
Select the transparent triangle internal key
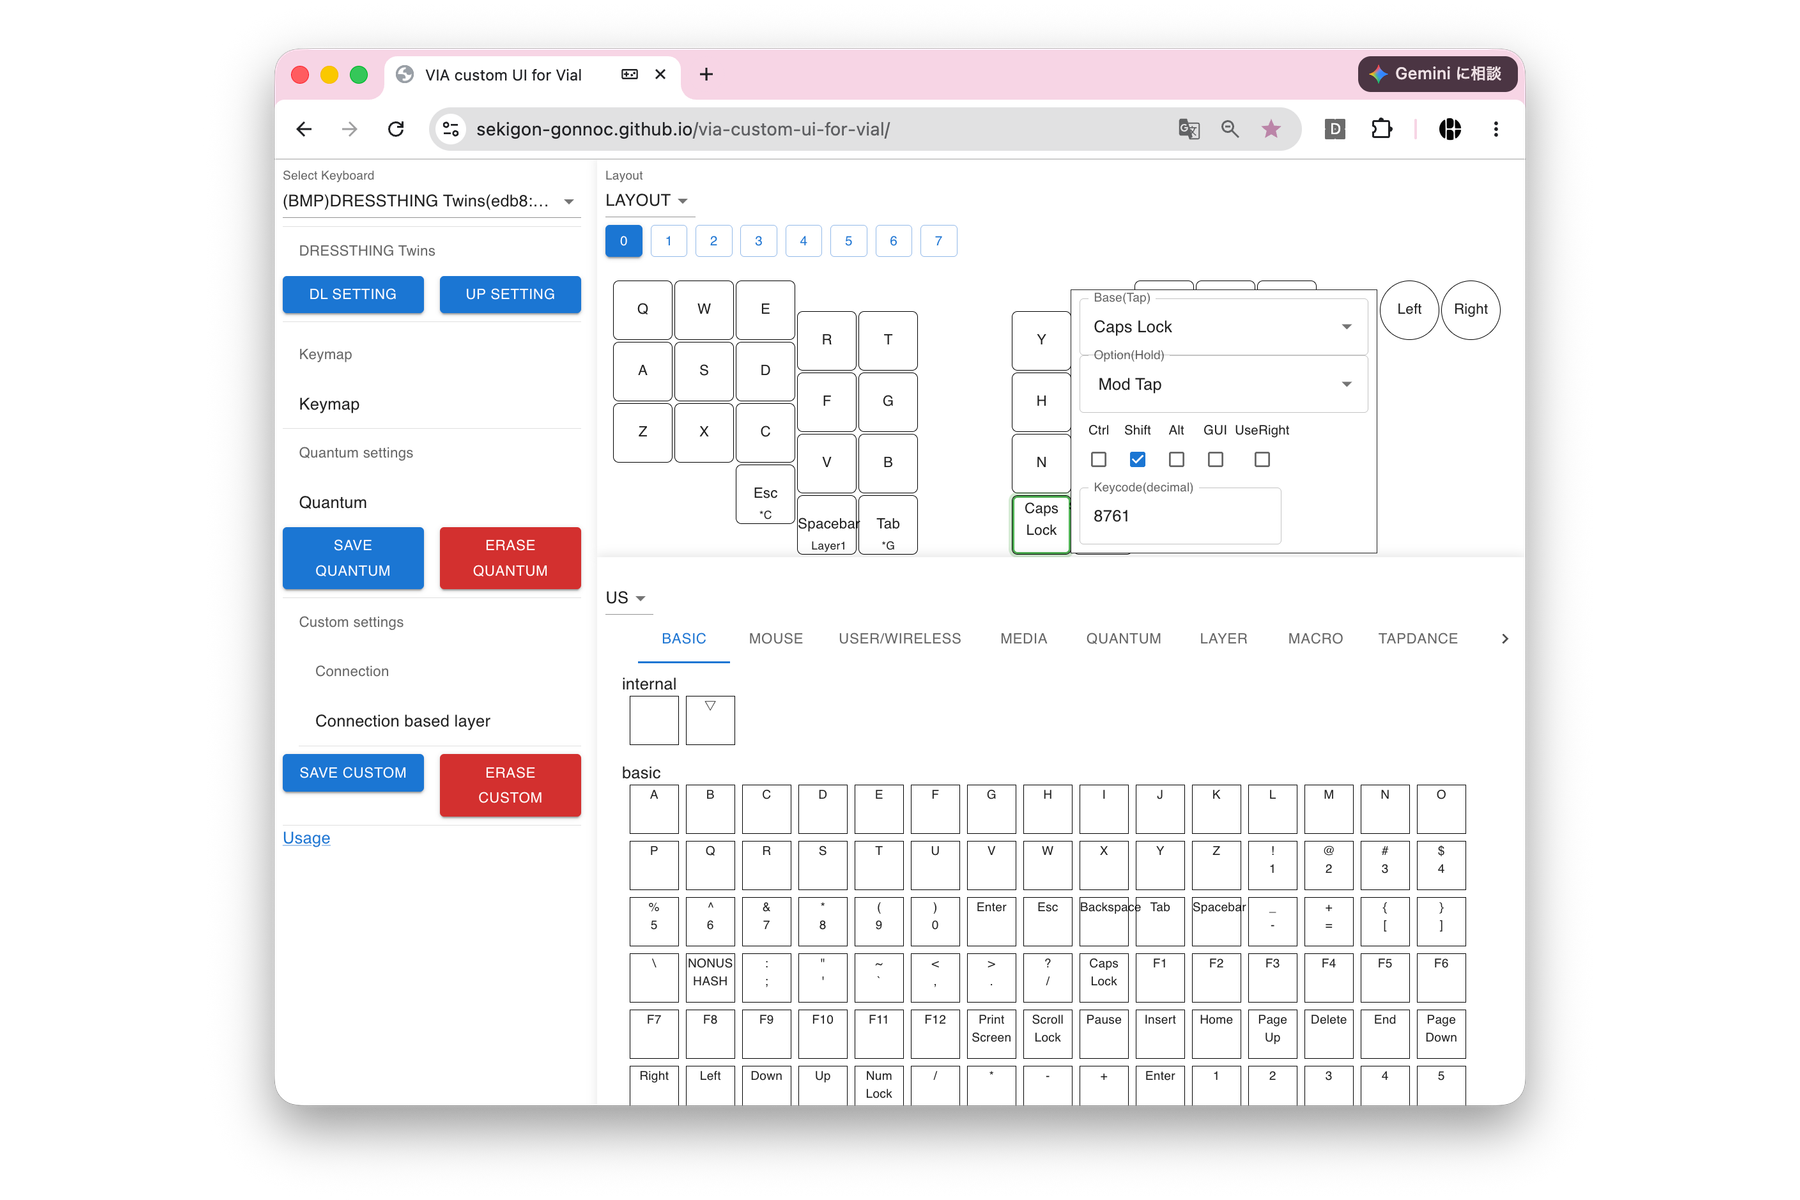point(710,720)
